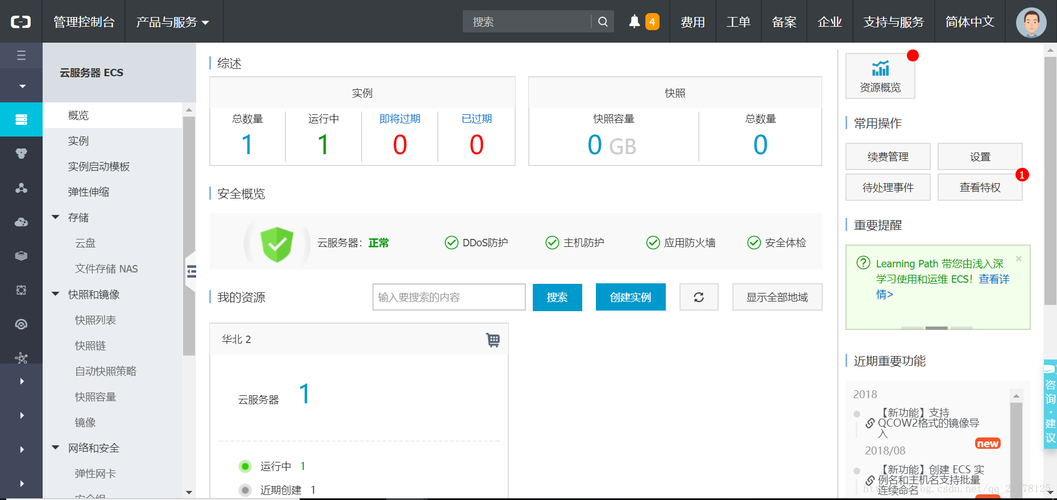The image size is (1057, 500).
Task: Click the 续费管理 button
Action: point(888,156)
